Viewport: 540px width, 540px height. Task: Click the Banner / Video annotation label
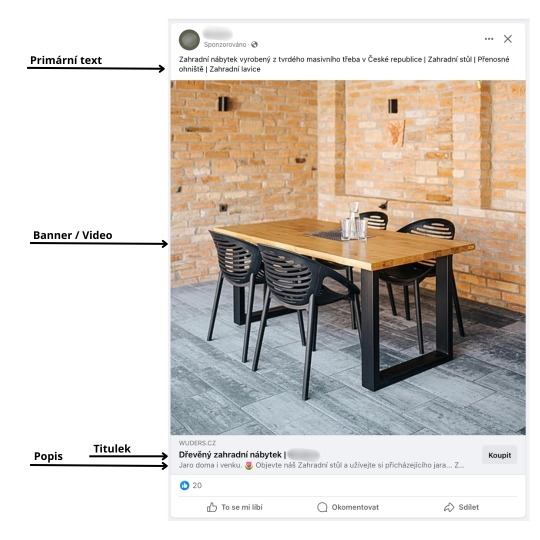(x=73, y=235)
